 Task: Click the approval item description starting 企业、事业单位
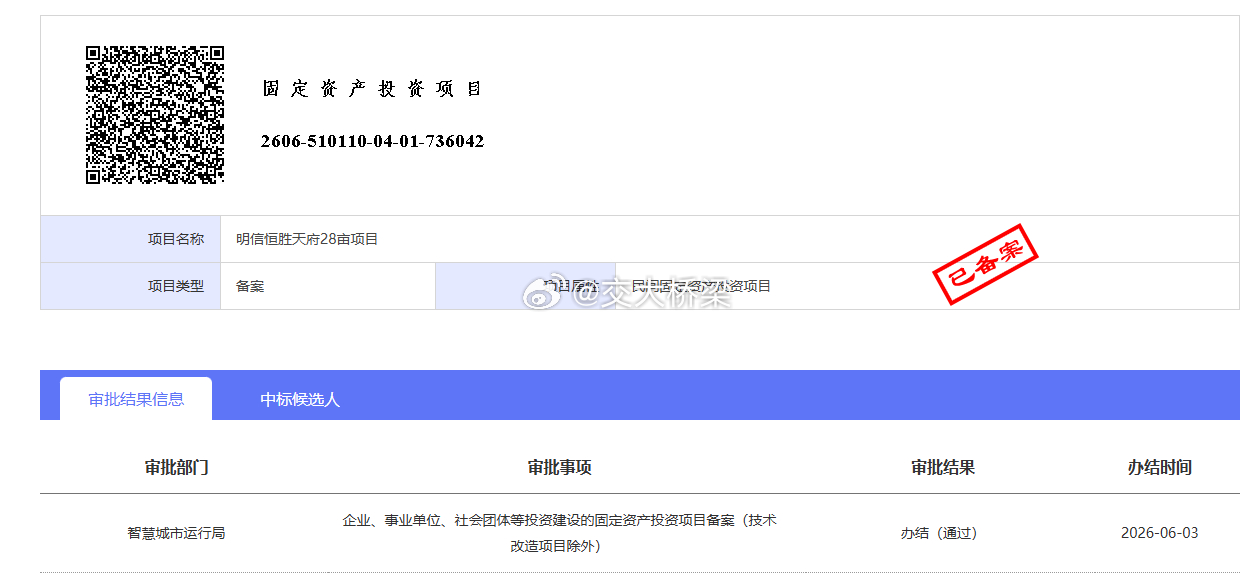(x=560, y=533)
